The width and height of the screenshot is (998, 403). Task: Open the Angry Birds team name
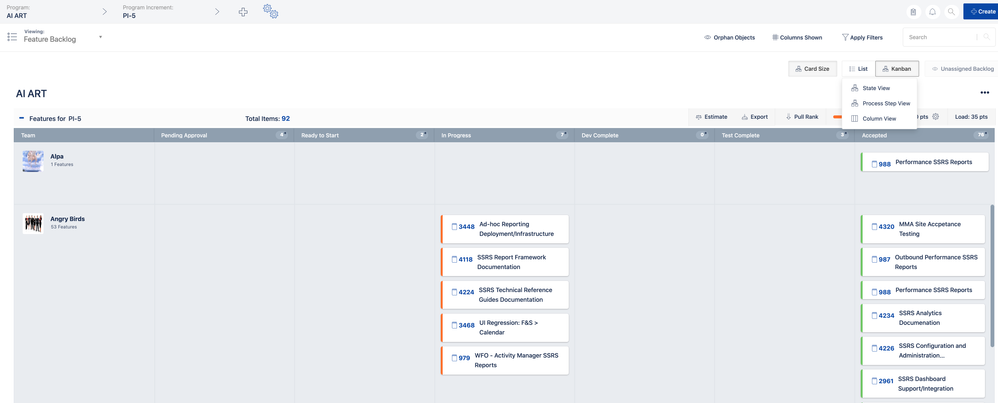point(67,219)
